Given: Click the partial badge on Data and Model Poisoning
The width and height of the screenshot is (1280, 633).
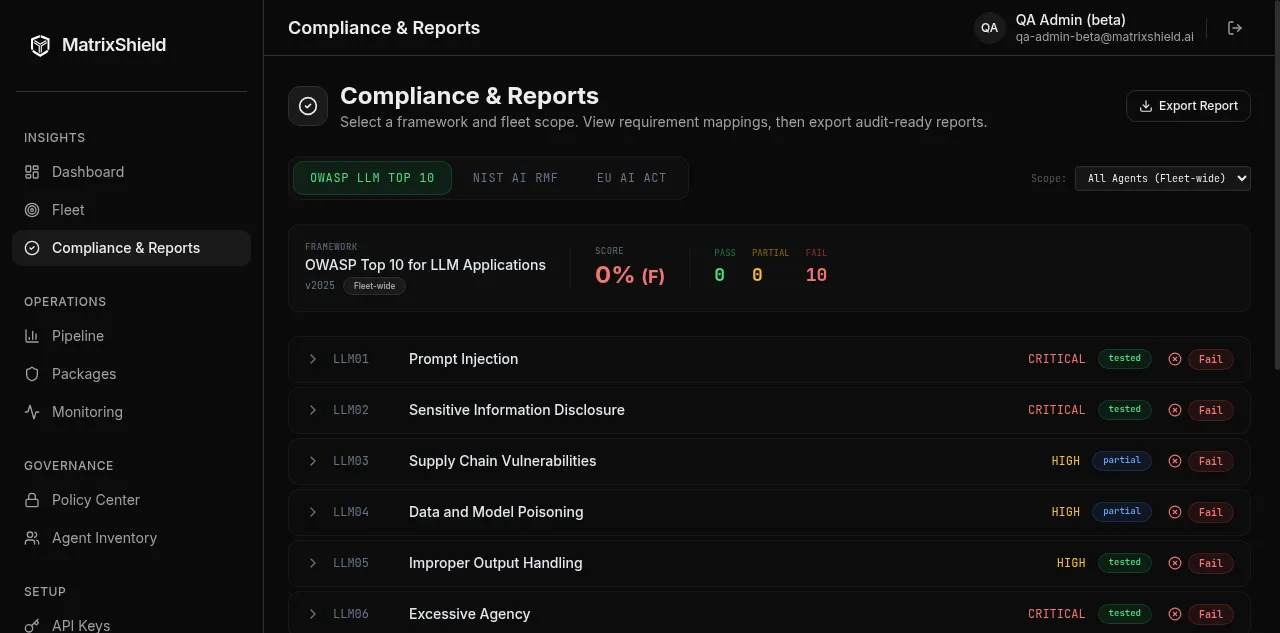Looking at the screenshot, I should [1122, 511].
